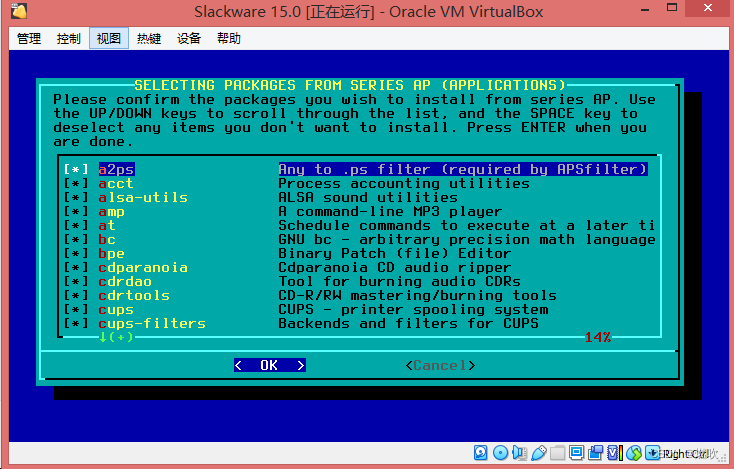Maximize the VirtualBox window
This screenshot has width=734, height=469.
click(672, 8)
